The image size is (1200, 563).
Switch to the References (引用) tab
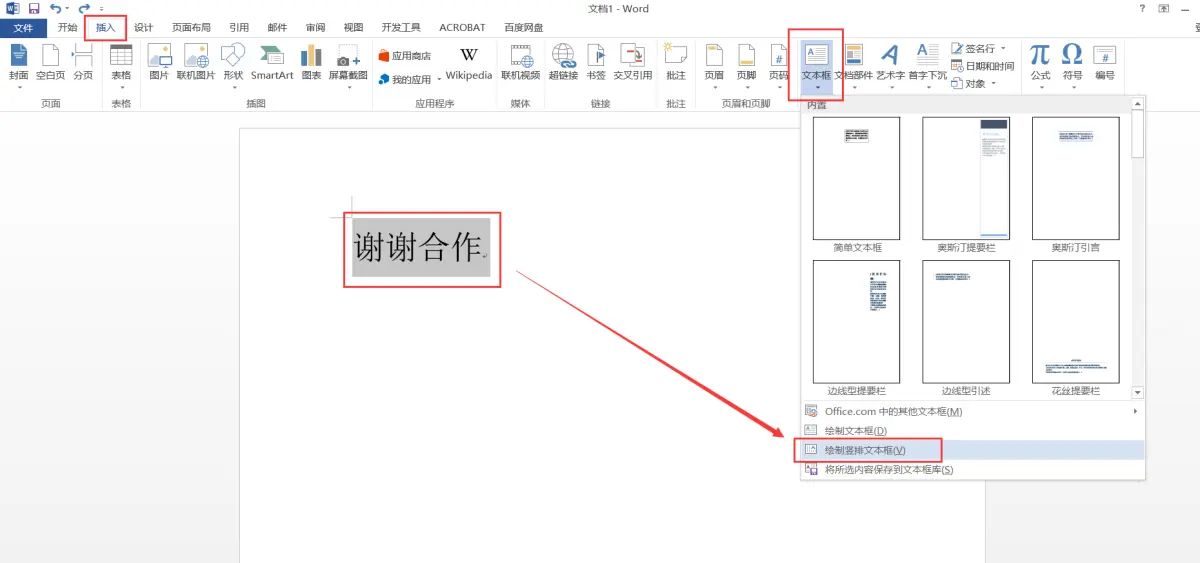[239, 28]
